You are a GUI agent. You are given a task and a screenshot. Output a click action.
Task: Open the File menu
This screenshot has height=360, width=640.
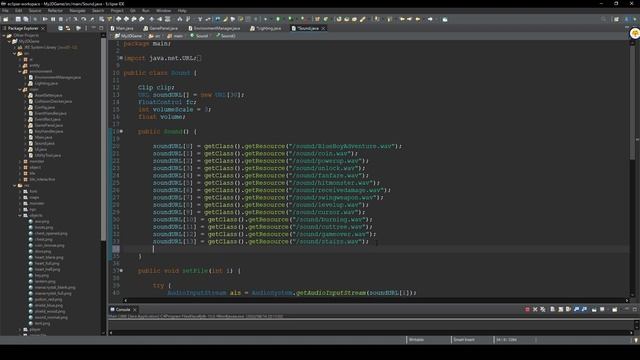pos(5,11)
